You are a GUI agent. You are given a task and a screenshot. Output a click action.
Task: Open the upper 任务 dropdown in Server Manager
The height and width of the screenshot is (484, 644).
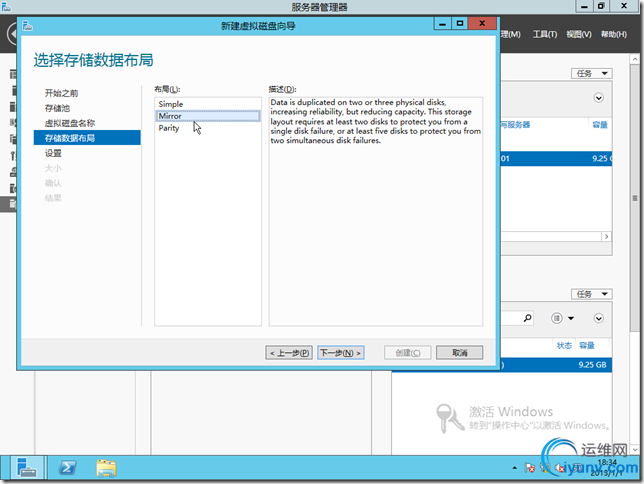coord(591,73)
